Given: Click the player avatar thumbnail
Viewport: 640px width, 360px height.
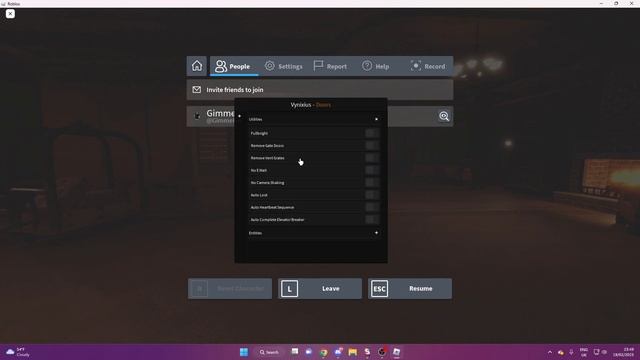Looking at the screenshot, I should coord(198,116).
